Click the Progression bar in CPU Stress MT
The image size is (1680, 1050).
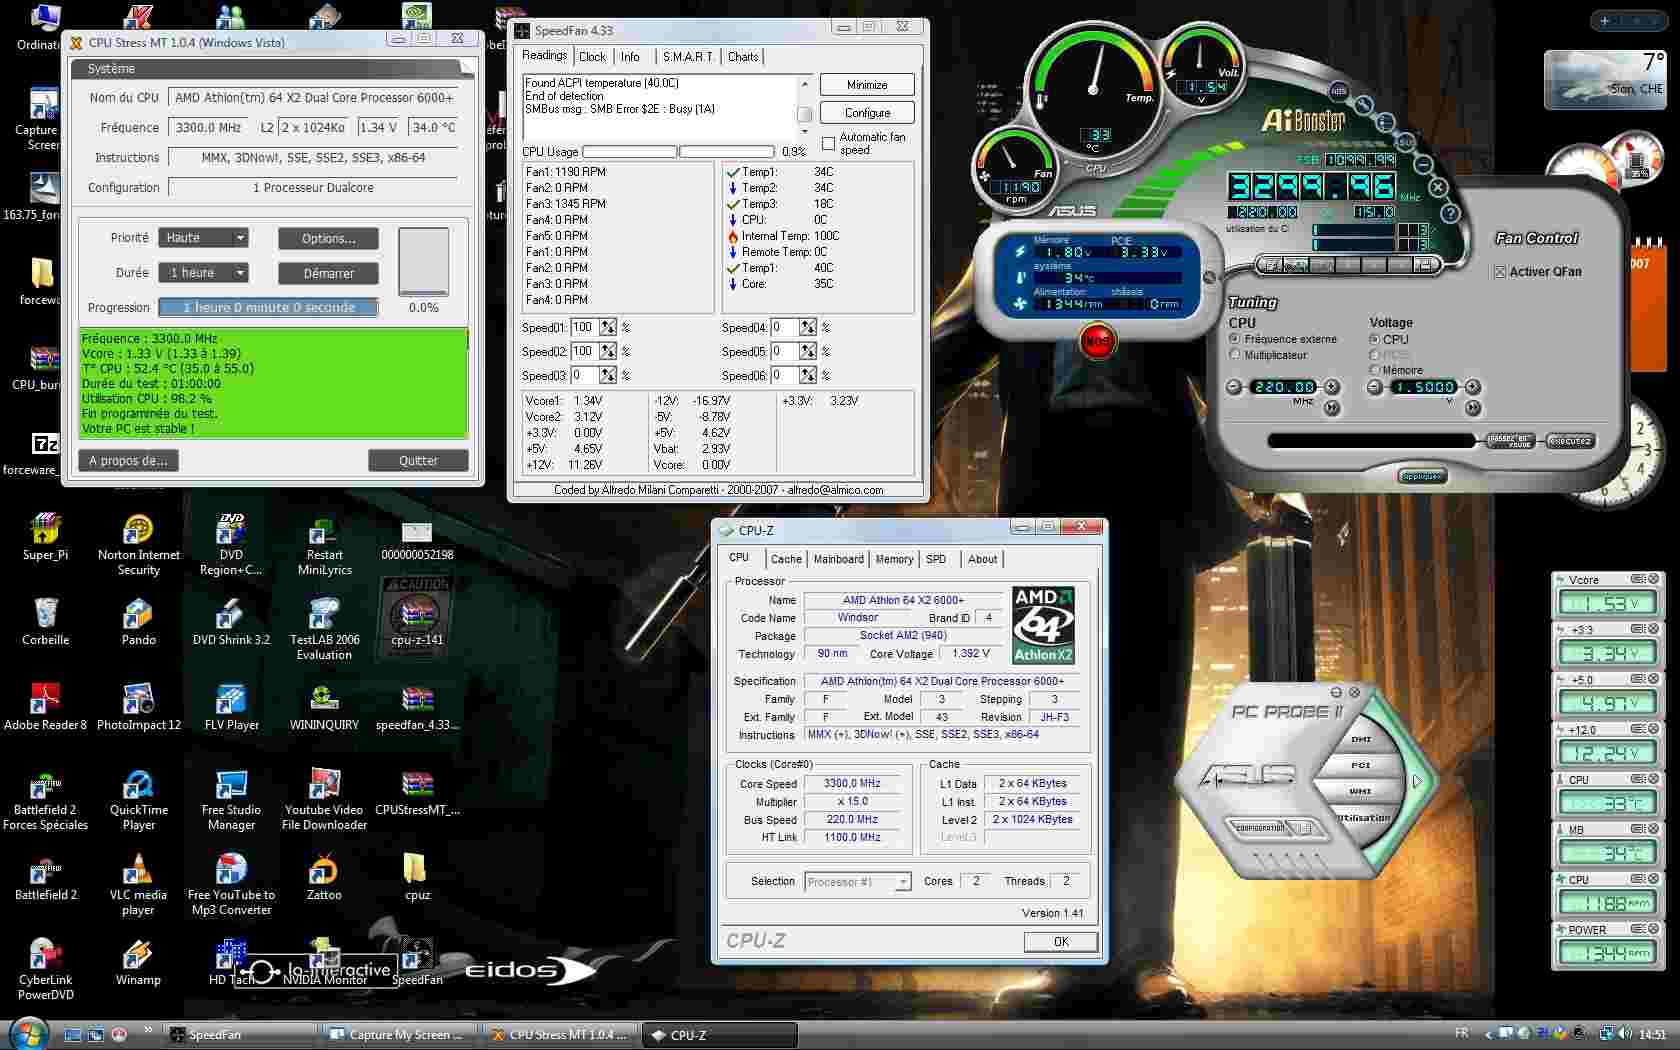pos(268,308)
